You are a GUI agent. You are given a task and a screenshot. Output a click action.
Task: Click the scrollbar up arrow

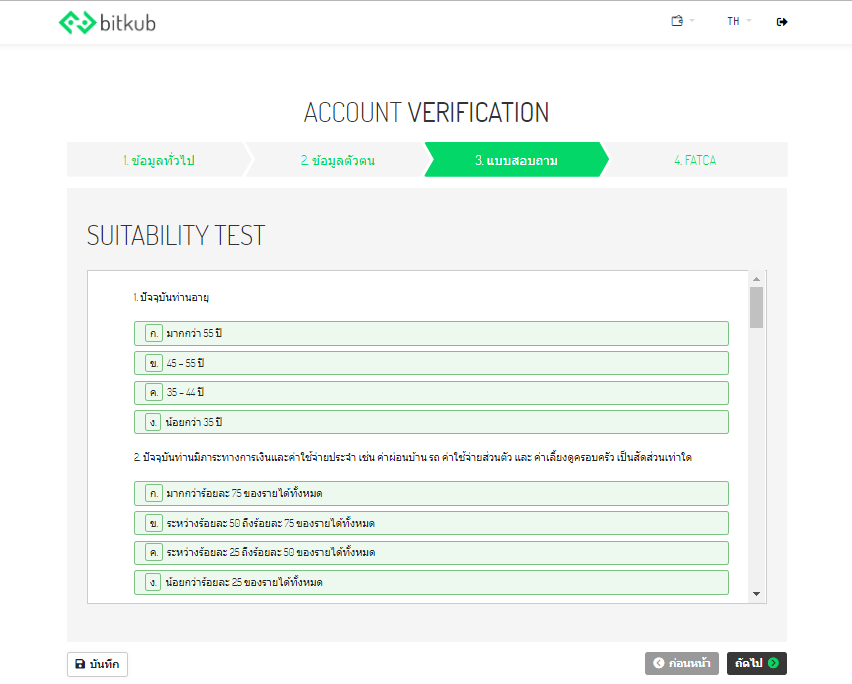point(757,279)
